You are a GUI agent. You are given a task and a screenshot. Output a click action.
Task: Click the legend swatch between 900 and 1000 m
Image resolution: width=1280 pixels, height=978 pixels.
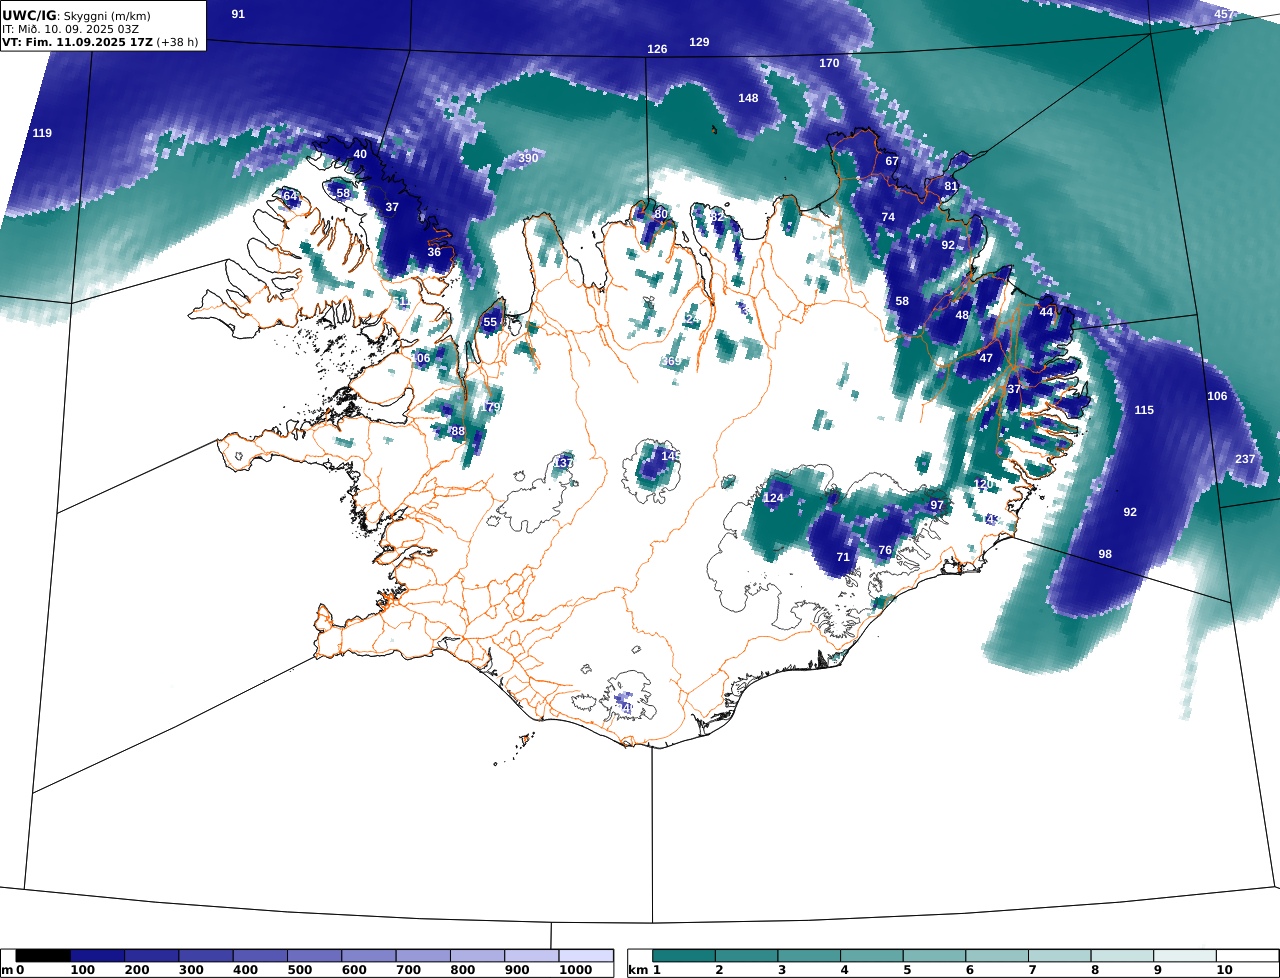(x=531, y=956)
